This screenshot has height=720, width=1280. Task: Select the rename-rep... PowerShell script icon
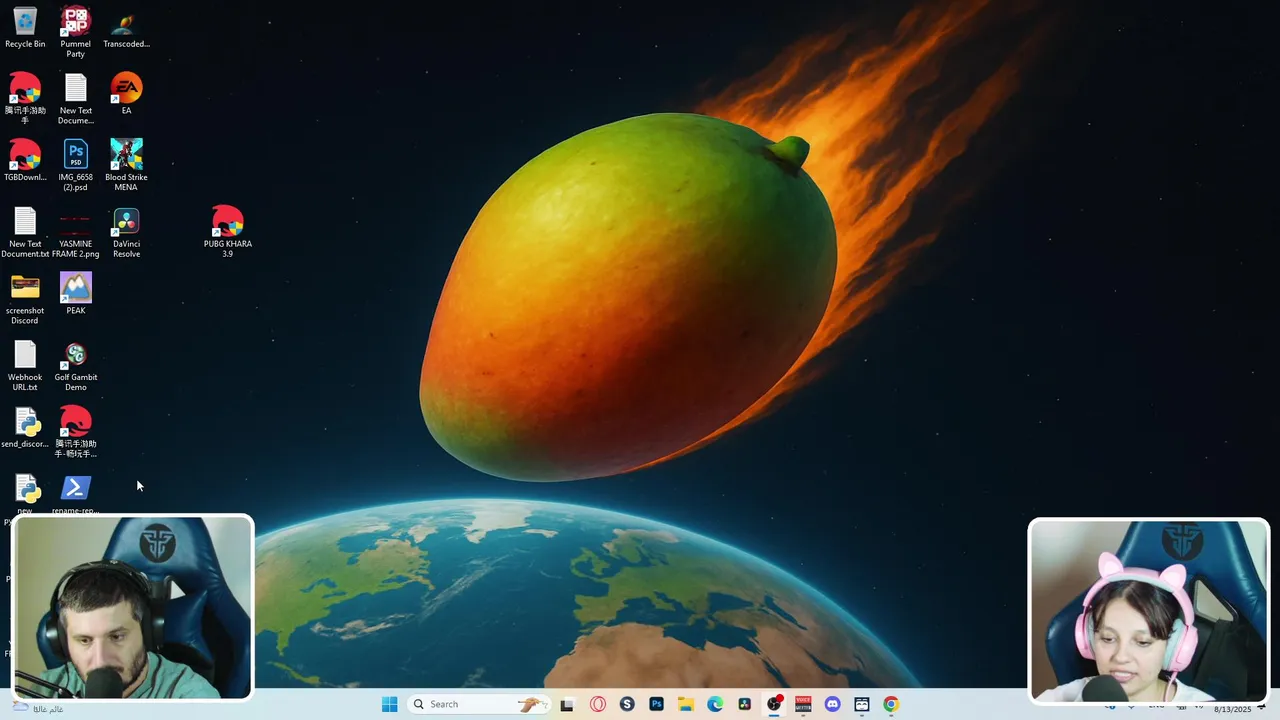click(76, 494)
